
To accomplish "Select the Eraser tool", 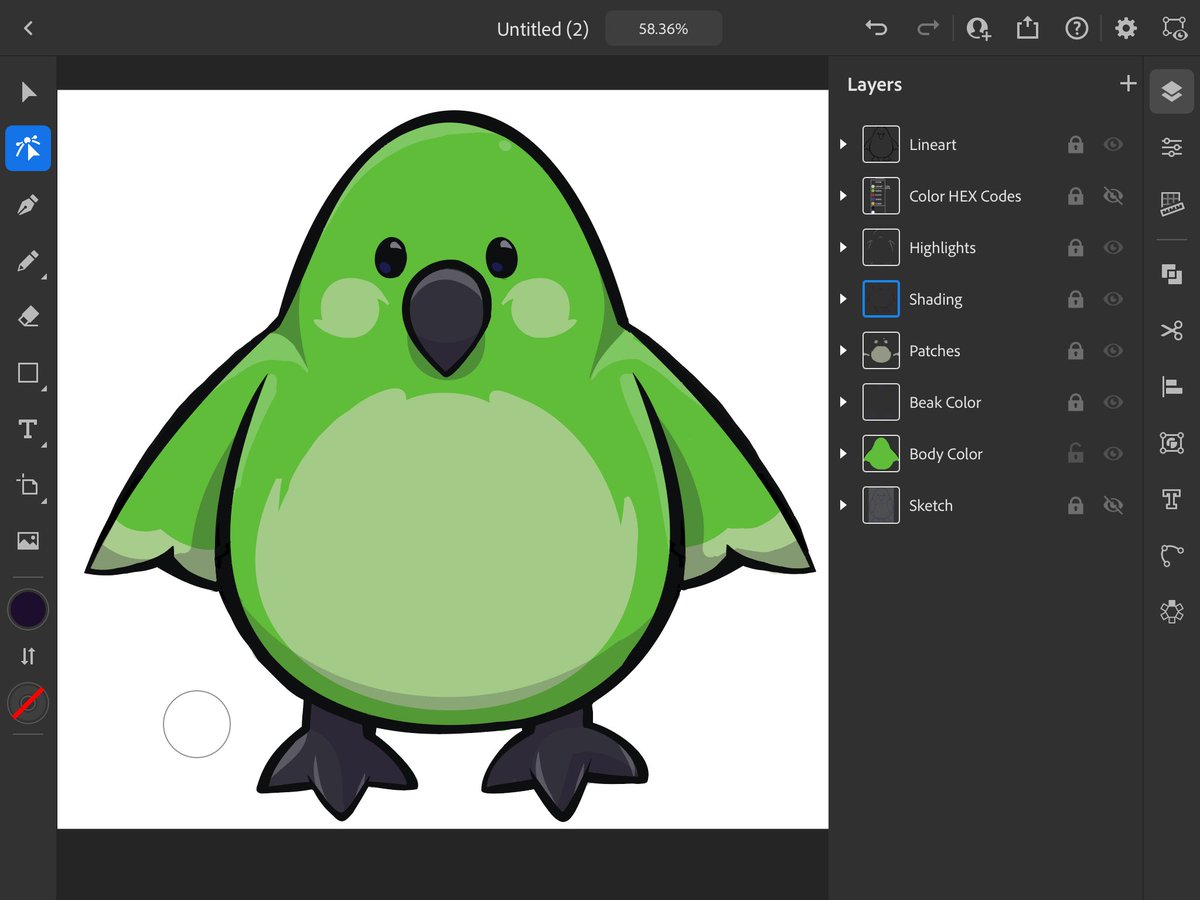I will point(28,317).
